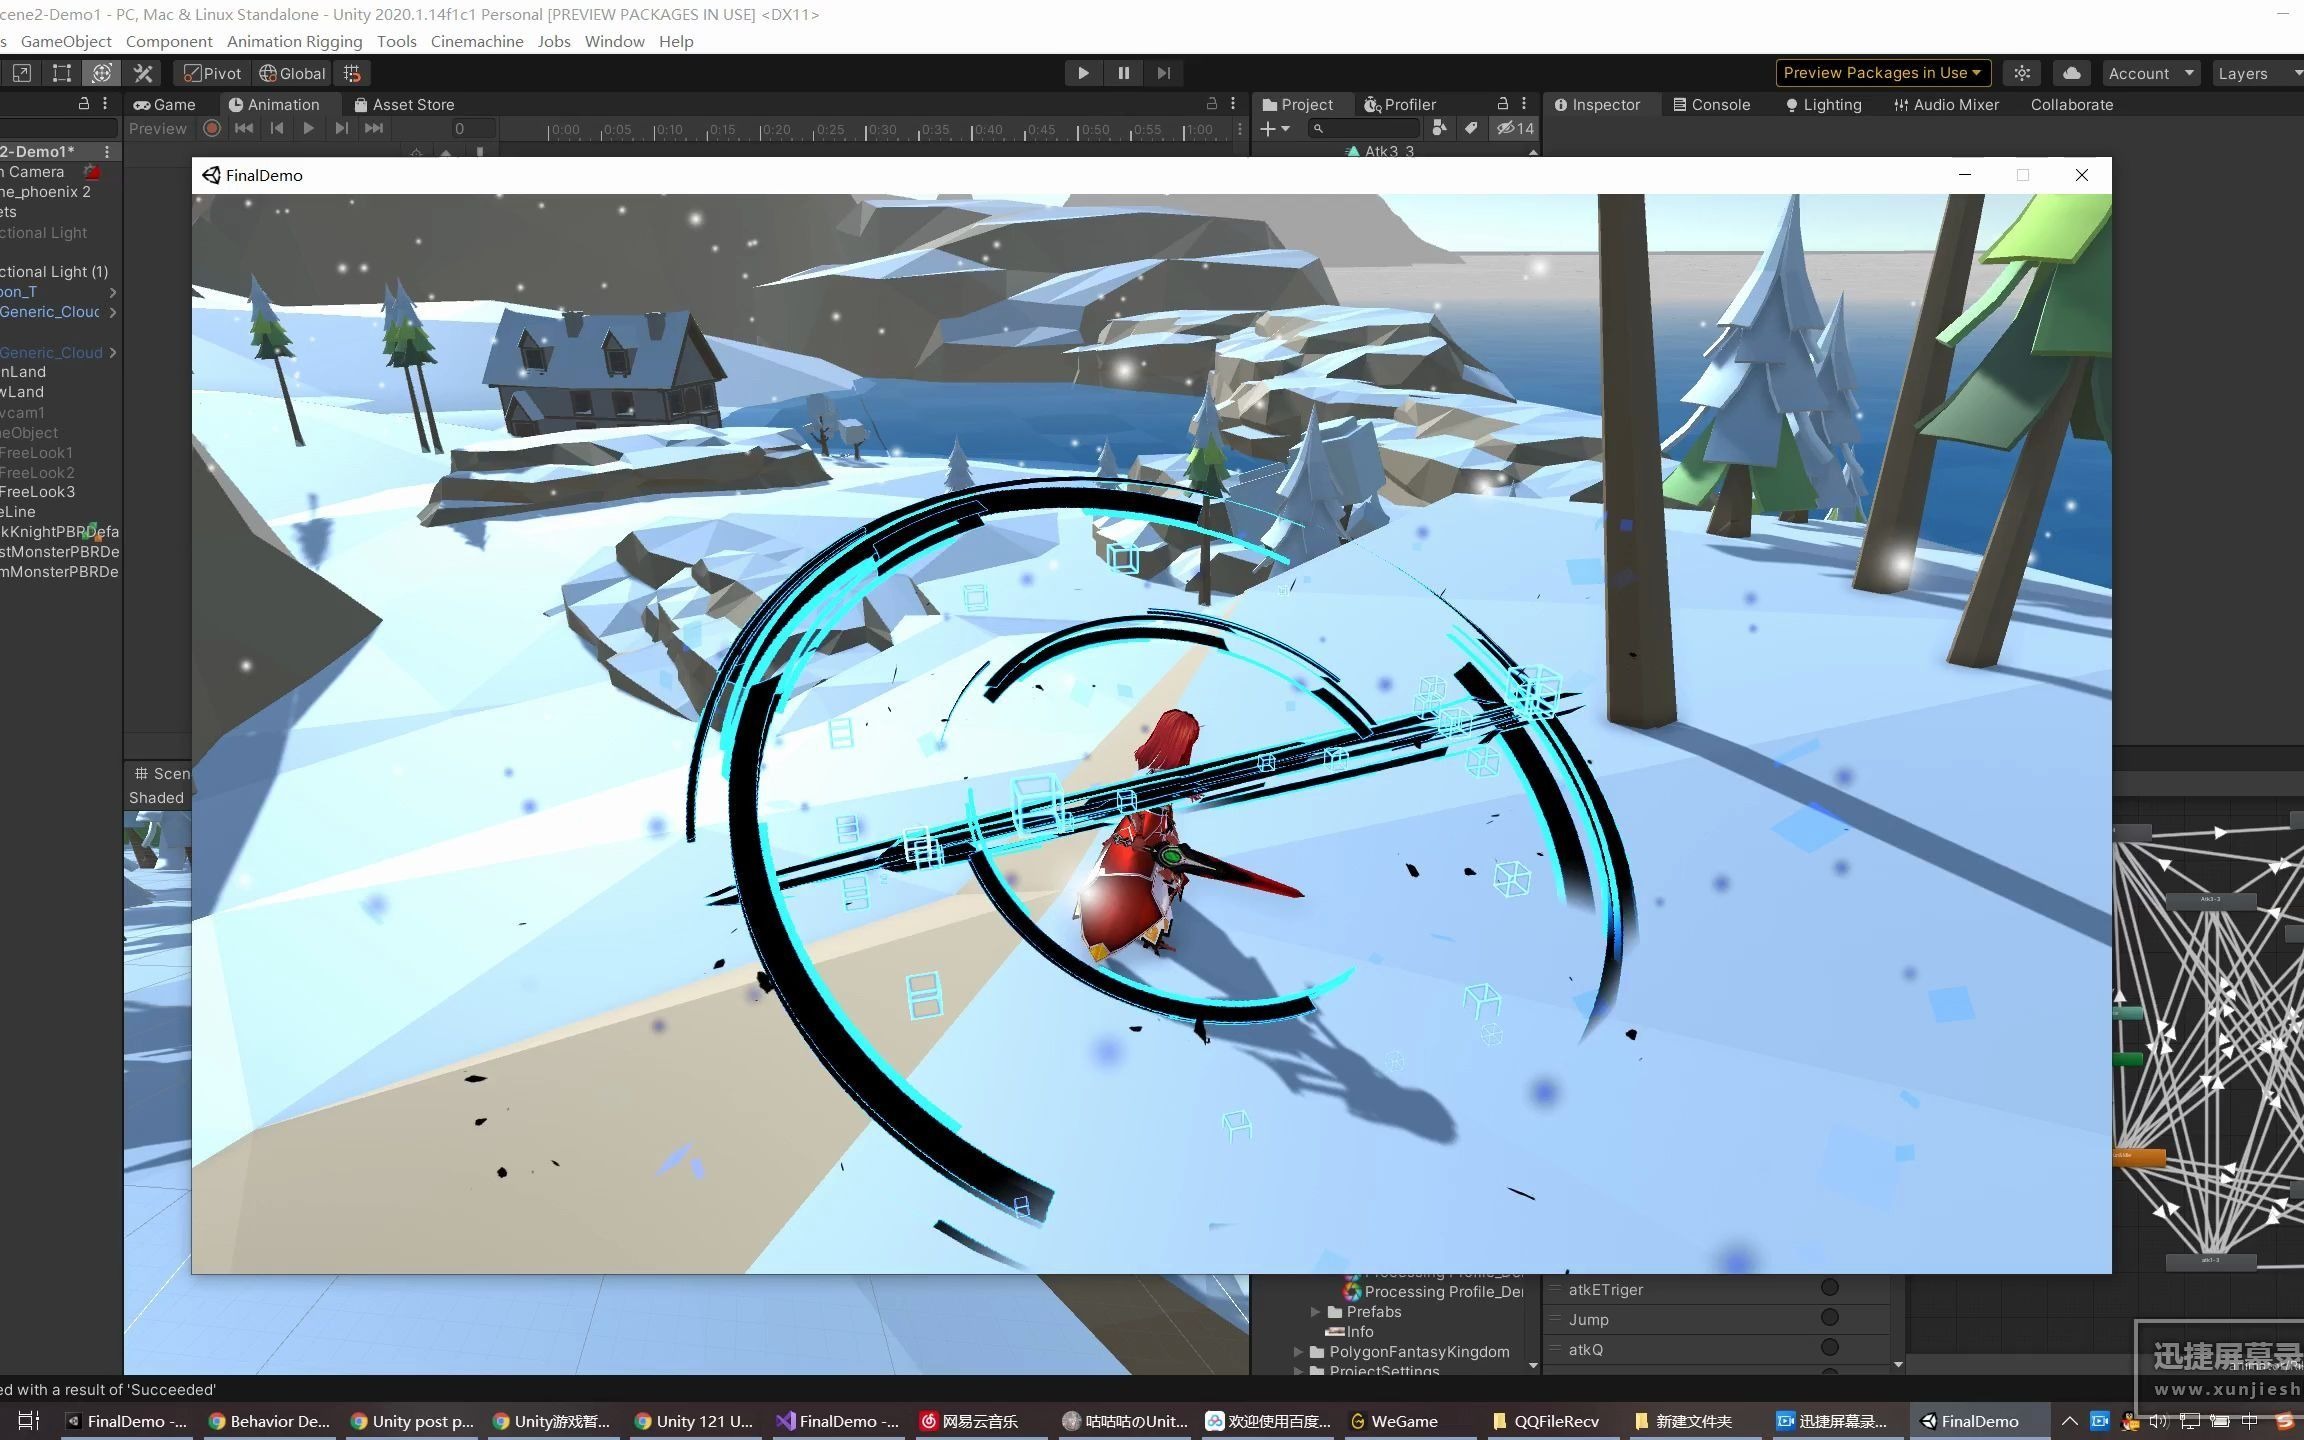Image resolution: width=2304 pixels, height=1440 pixels.
Task: Open the Window menu
Action: coord(614,41)
